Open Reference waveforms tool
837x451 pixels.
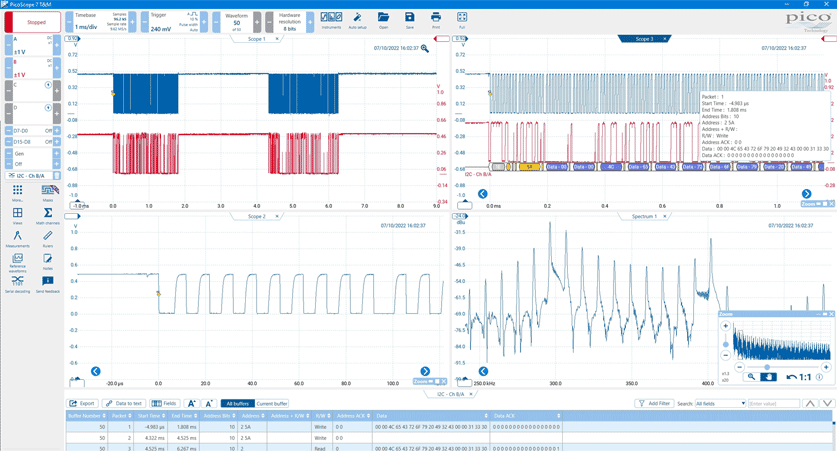[x=17, y=261]
